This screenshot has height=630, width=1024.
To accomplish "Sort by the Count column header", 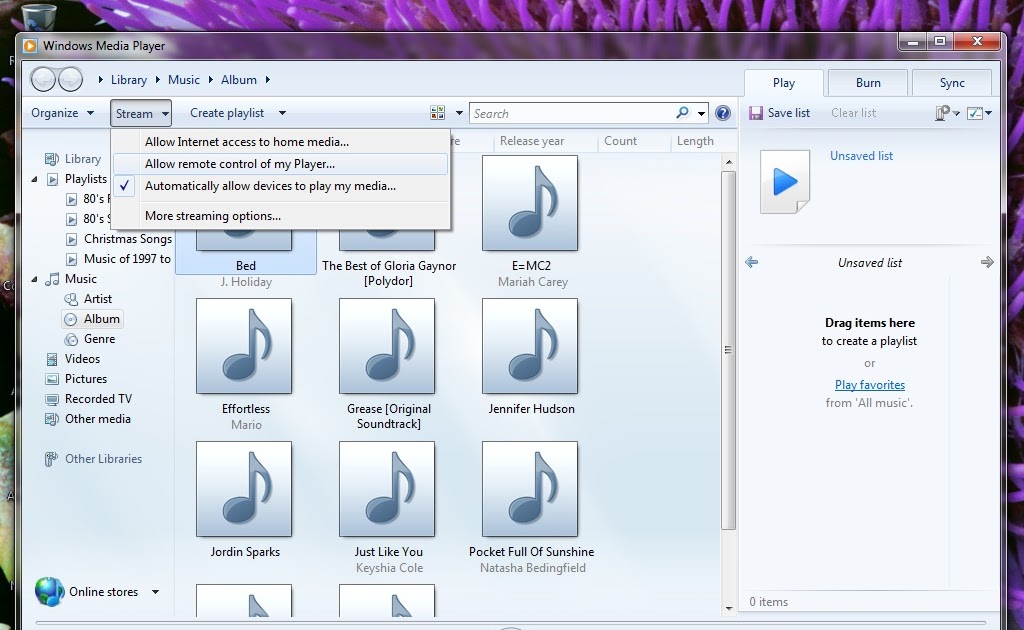I will click(x=620, y=141).
